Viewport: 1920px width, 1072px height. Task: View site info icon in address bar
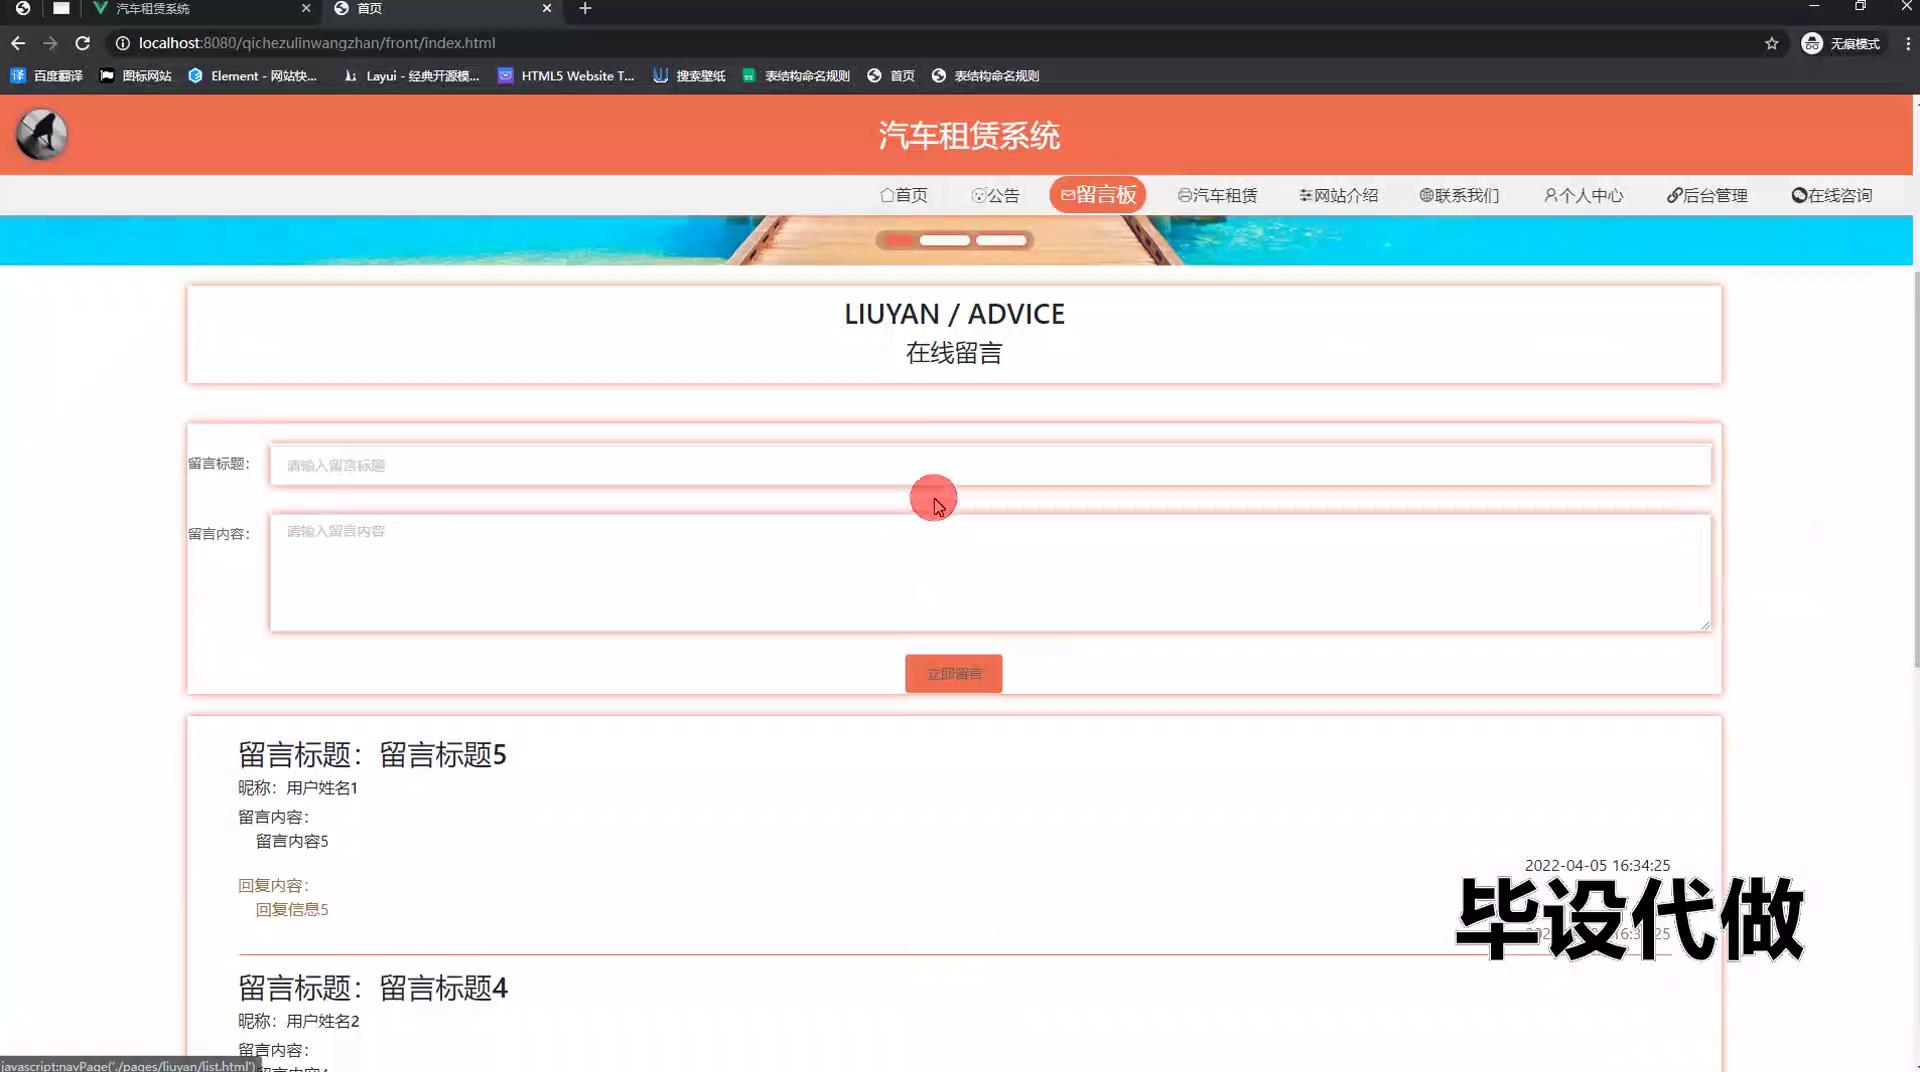(122, 43)
